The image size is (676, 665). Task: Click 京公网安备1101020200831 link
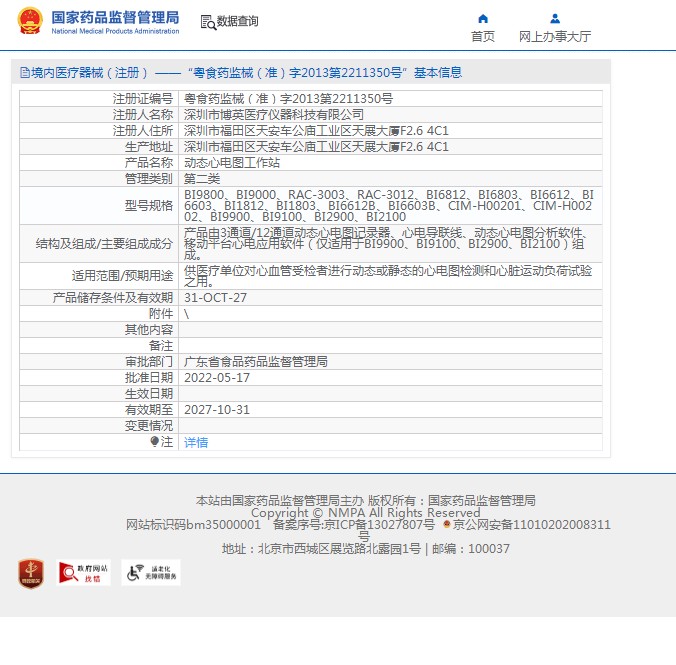tap(532, 524)
